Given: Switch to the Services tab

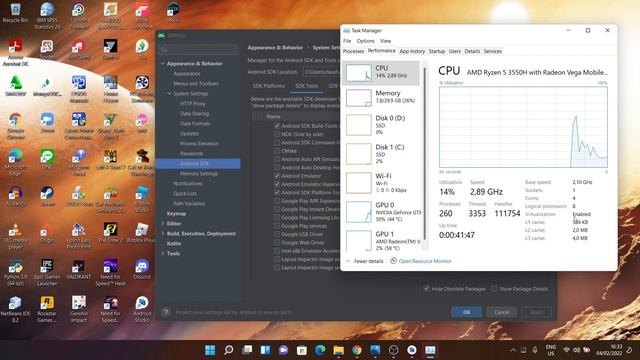Looking at the screenshot, I should [493, 51].
